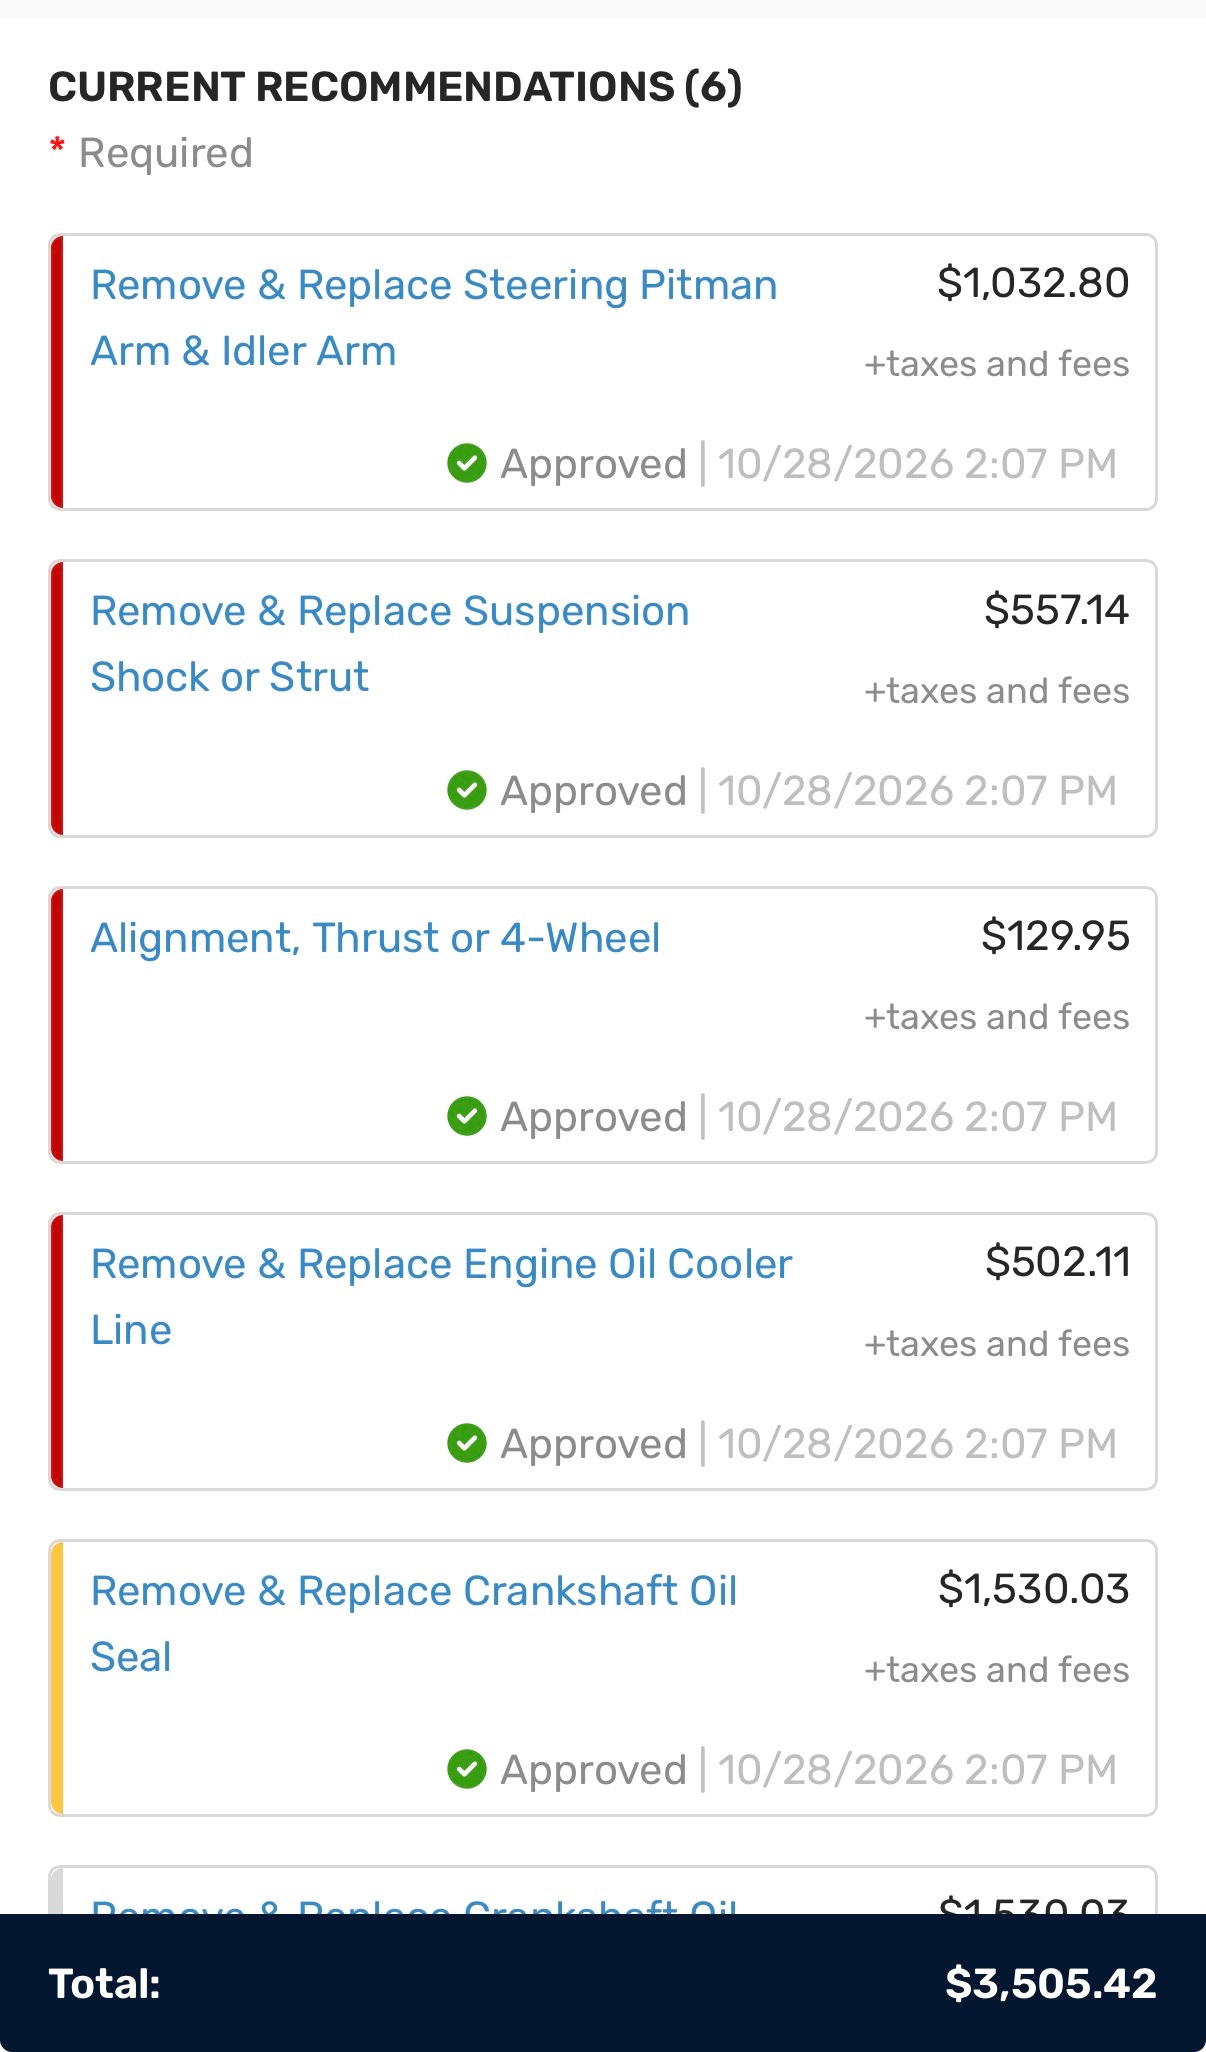This screenshot has height=2052, width=1206.
Task: Open the partially visible last Crankshaft Oil card
Action: tap(603, 1891)
